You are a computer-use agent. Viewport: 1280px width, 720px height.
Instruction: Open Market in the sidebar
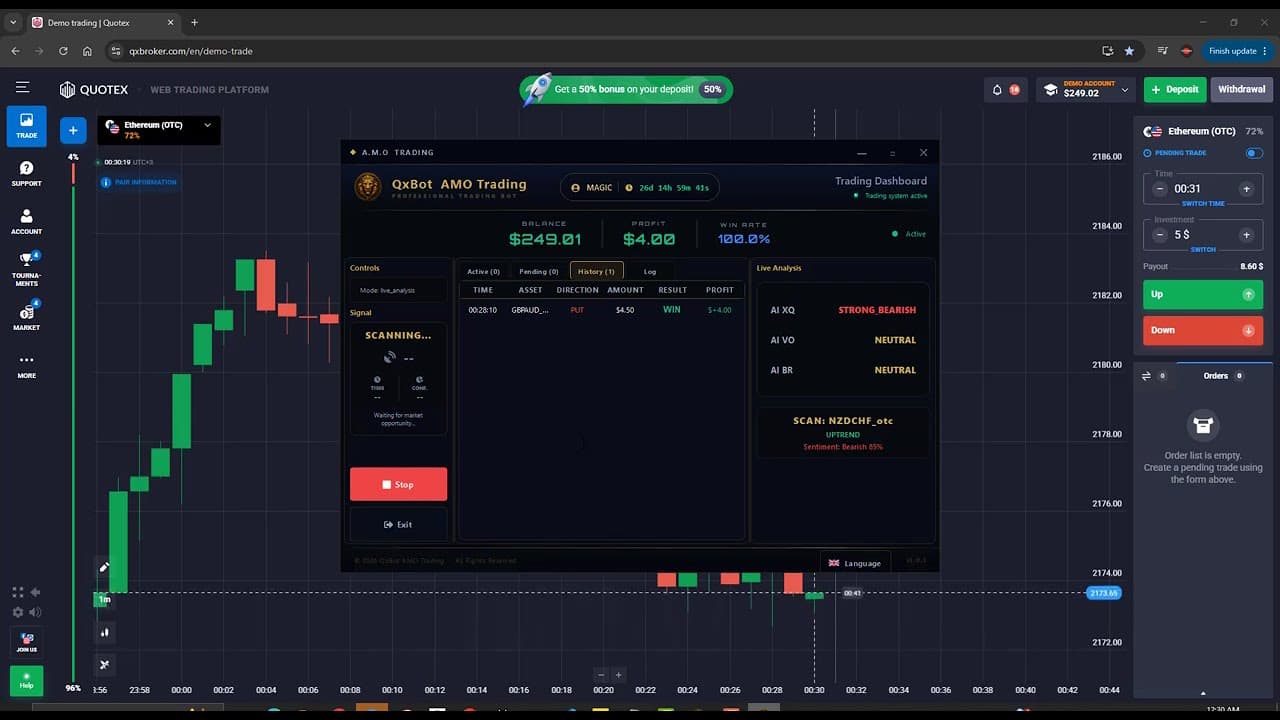(26, 317)
